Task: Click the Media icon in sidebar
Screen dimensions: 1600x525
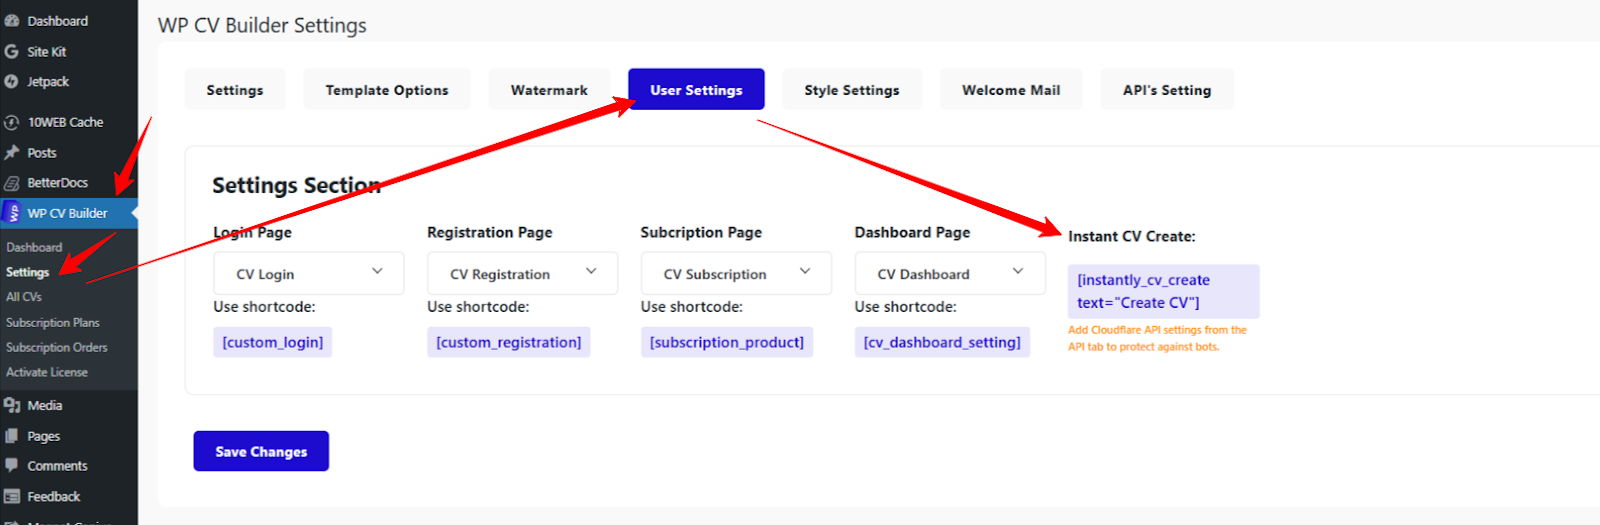Action: pyautogui.click(x=12, y=405)
